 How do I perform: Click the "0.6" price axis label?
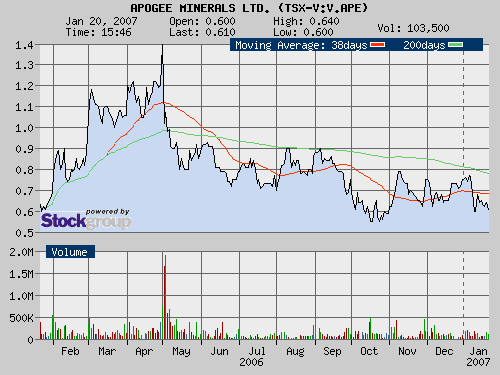pyautogui.click(x=24, y=212)
